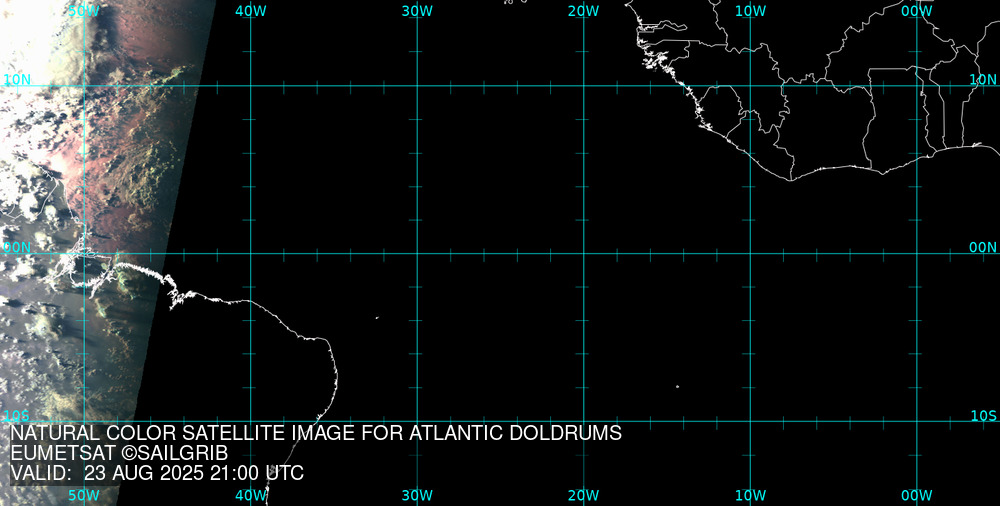
Task: Click the 'VALID: 23 AUG 2025 21:00 UTC' timestamp
Action: 157,473
